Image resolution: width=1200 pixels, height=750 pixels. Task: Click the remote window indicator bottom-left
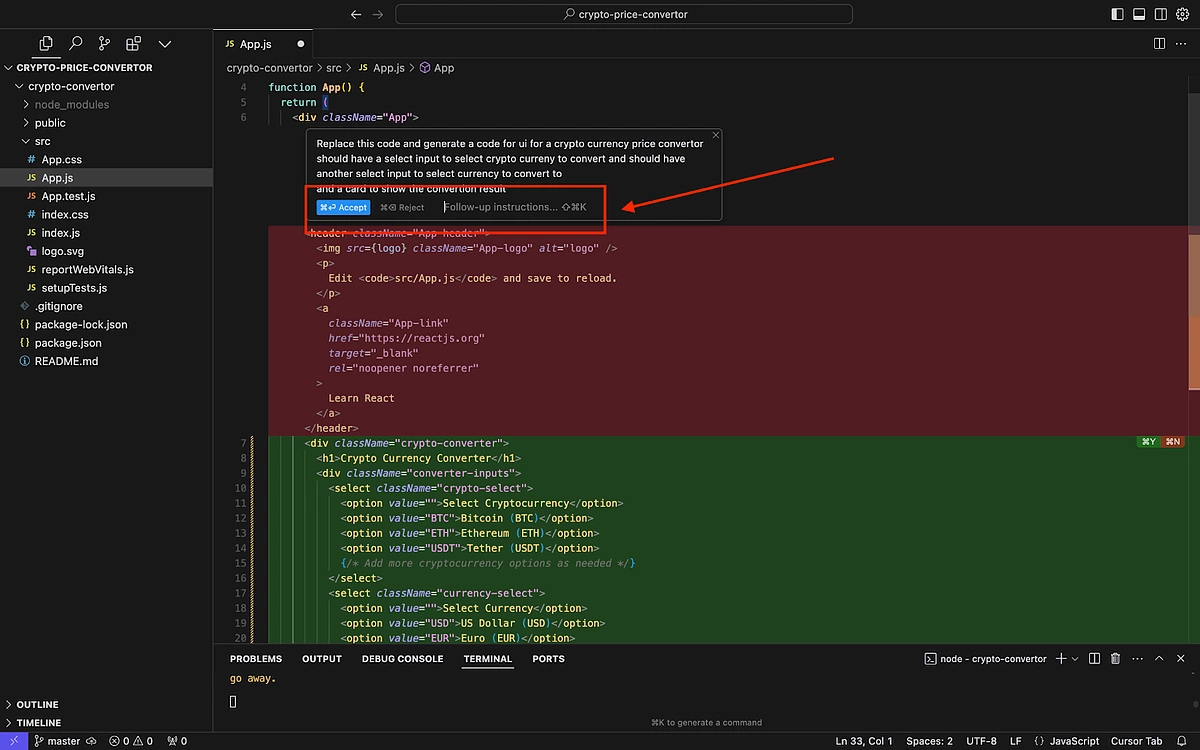(x=12, y=740)
